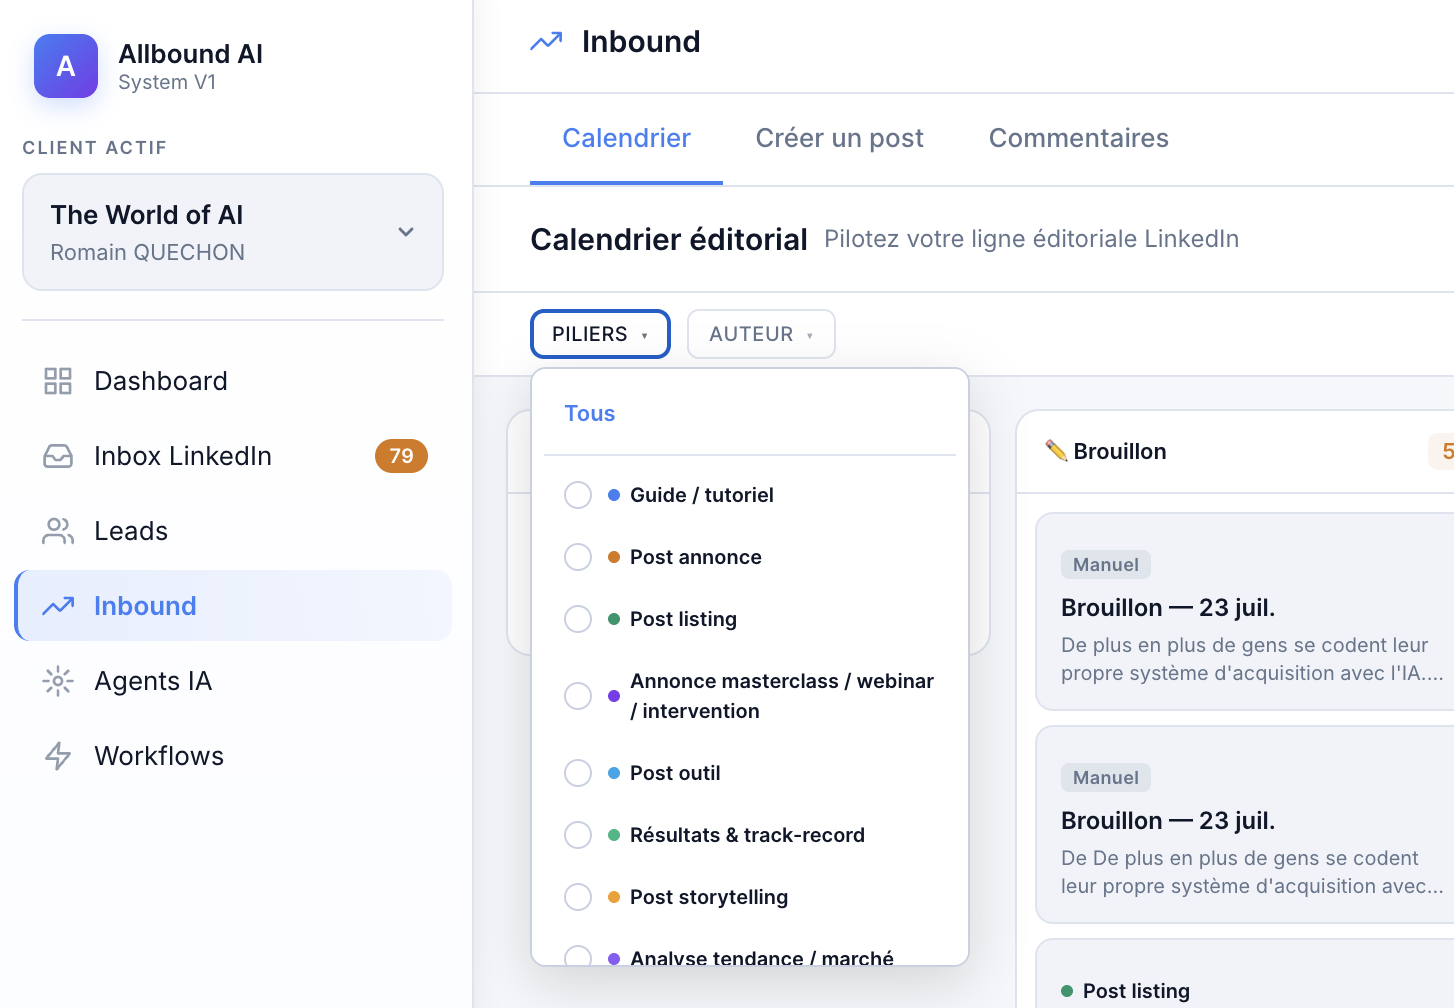Select Annonce masterclass / webinar radio option

pyautogui.click(x=578, y=696)
